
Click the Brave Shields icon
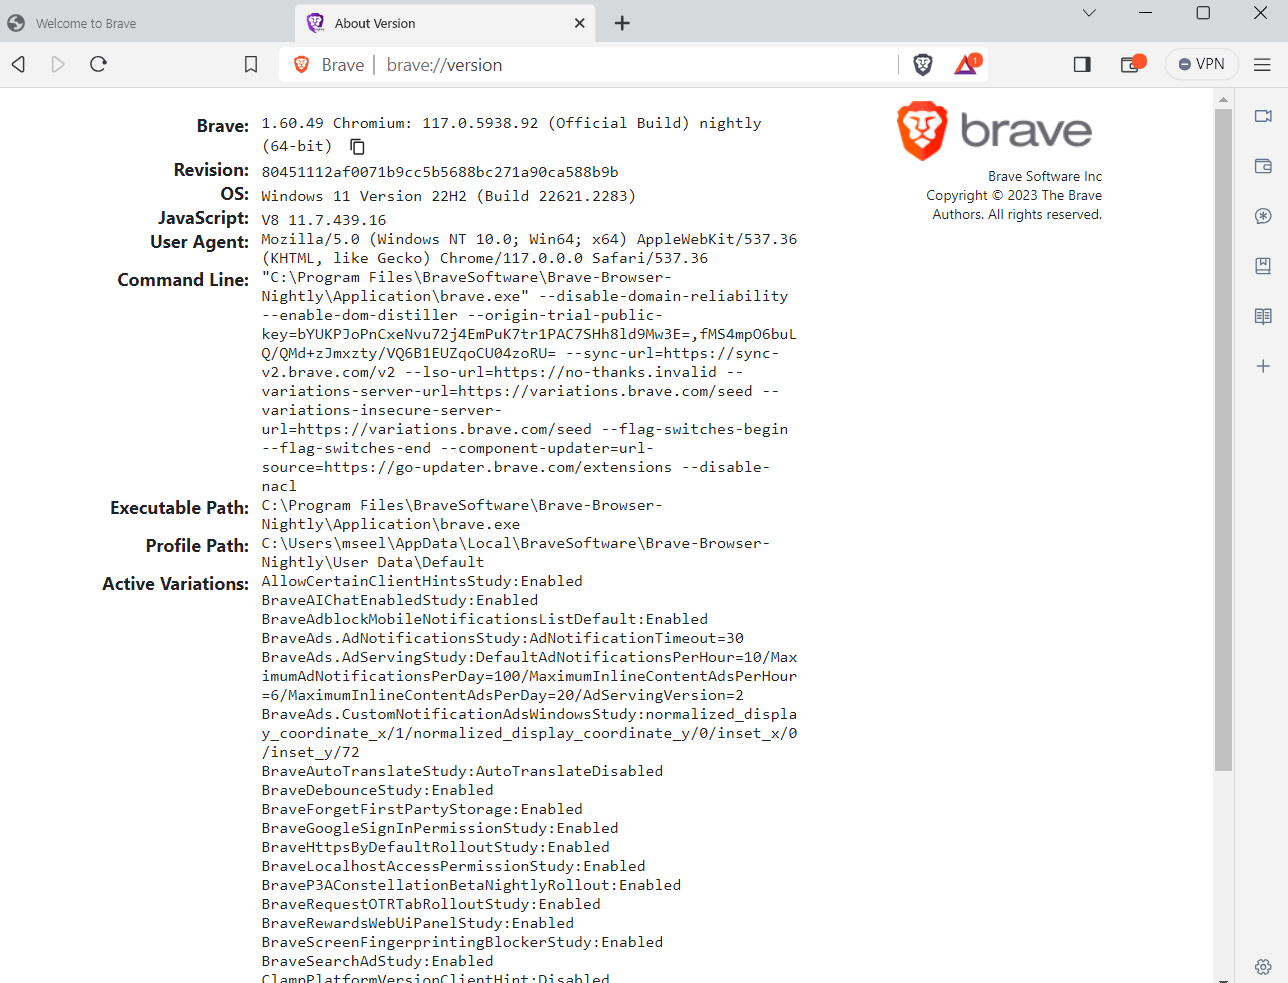click(x=922, y=63)
